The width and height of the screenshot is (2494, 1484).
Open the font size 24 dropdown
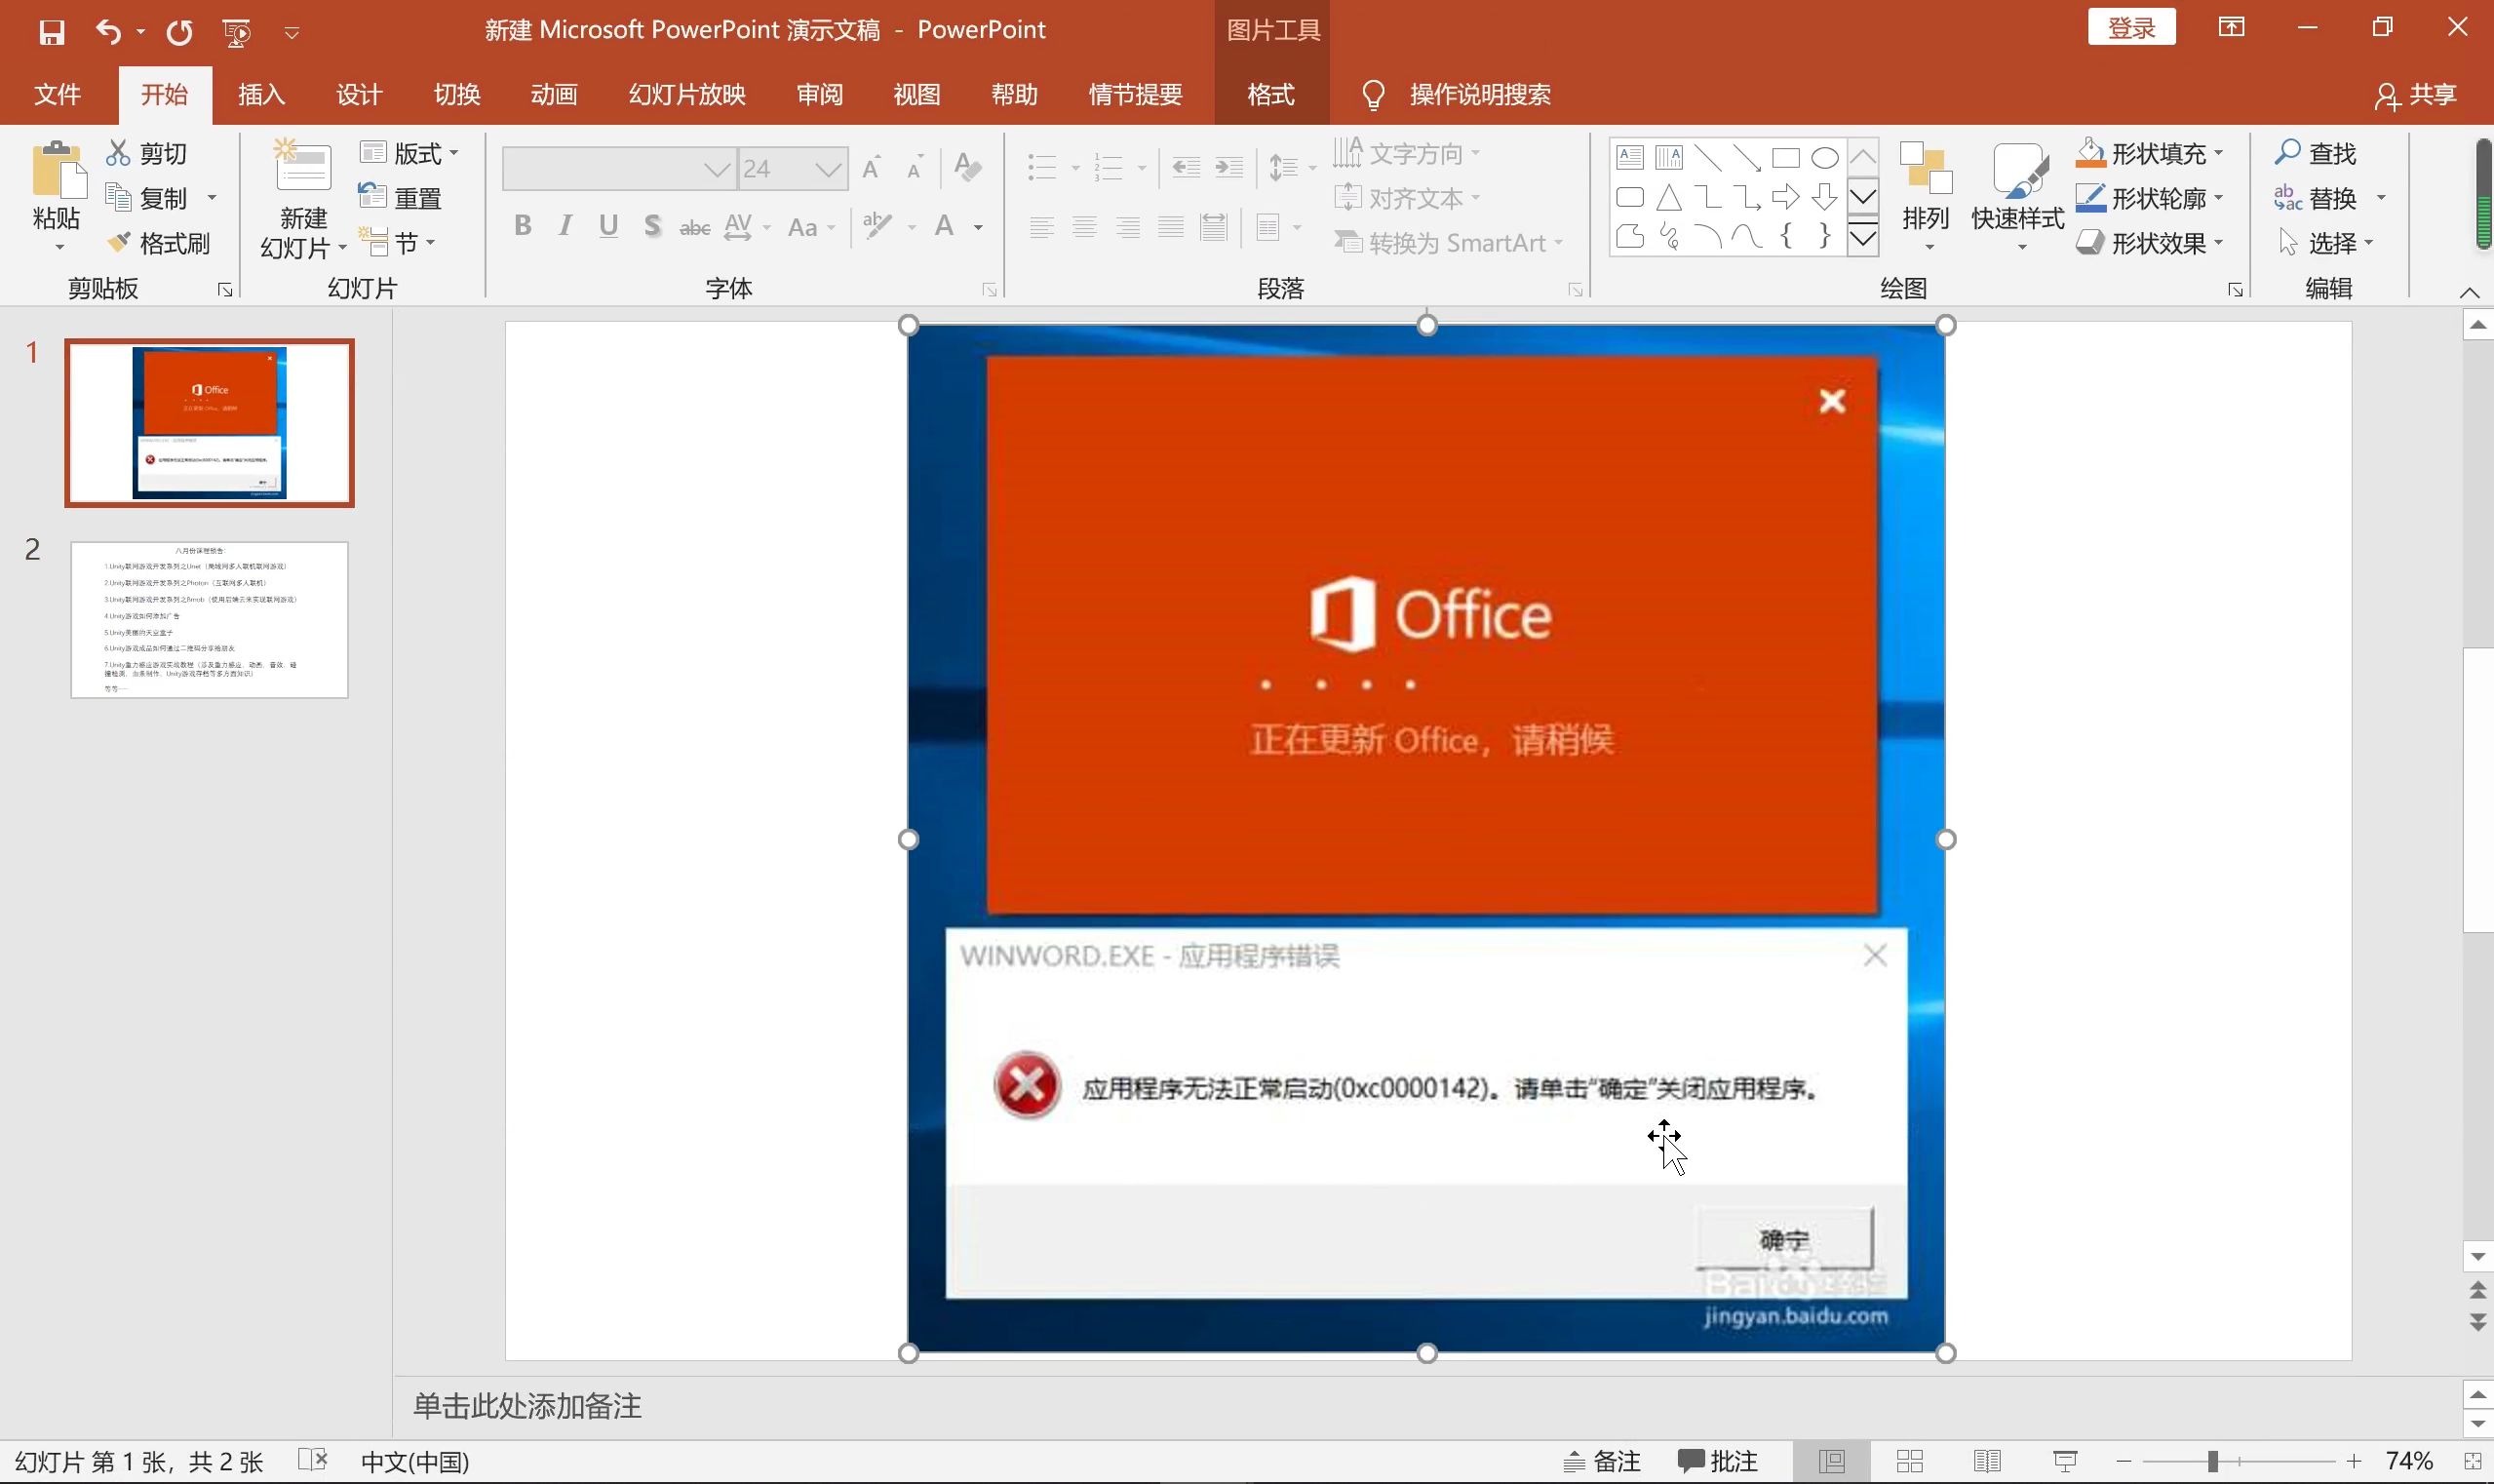(828, 168)
